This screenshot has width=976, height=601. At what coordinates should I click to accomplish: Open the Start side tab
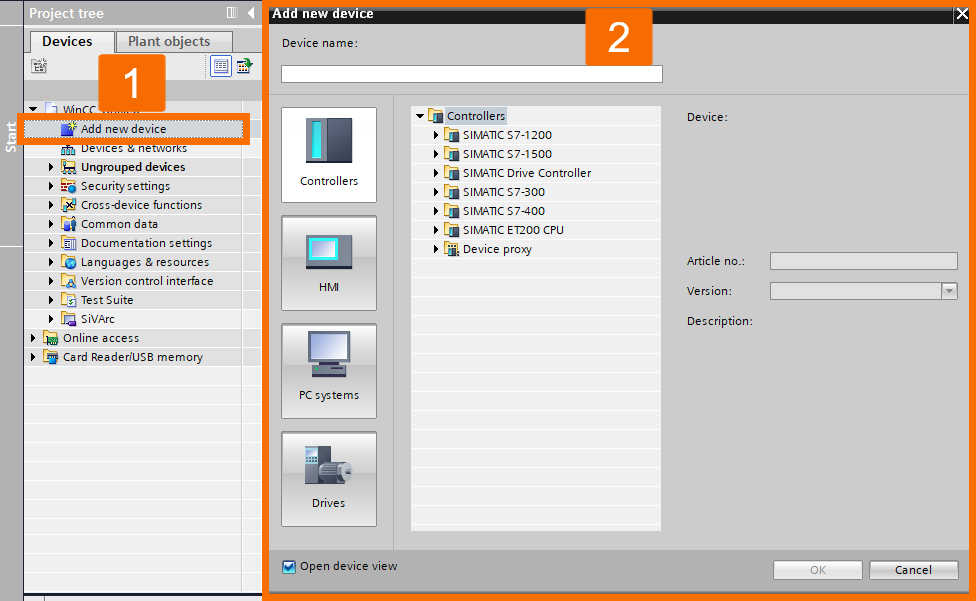[11, 137]
